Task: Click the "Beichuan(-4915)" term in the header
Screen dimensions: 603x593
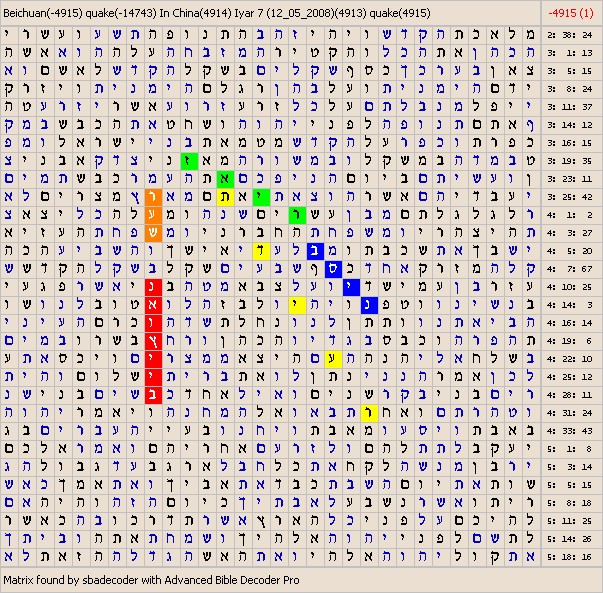Action: click(43, 13)
